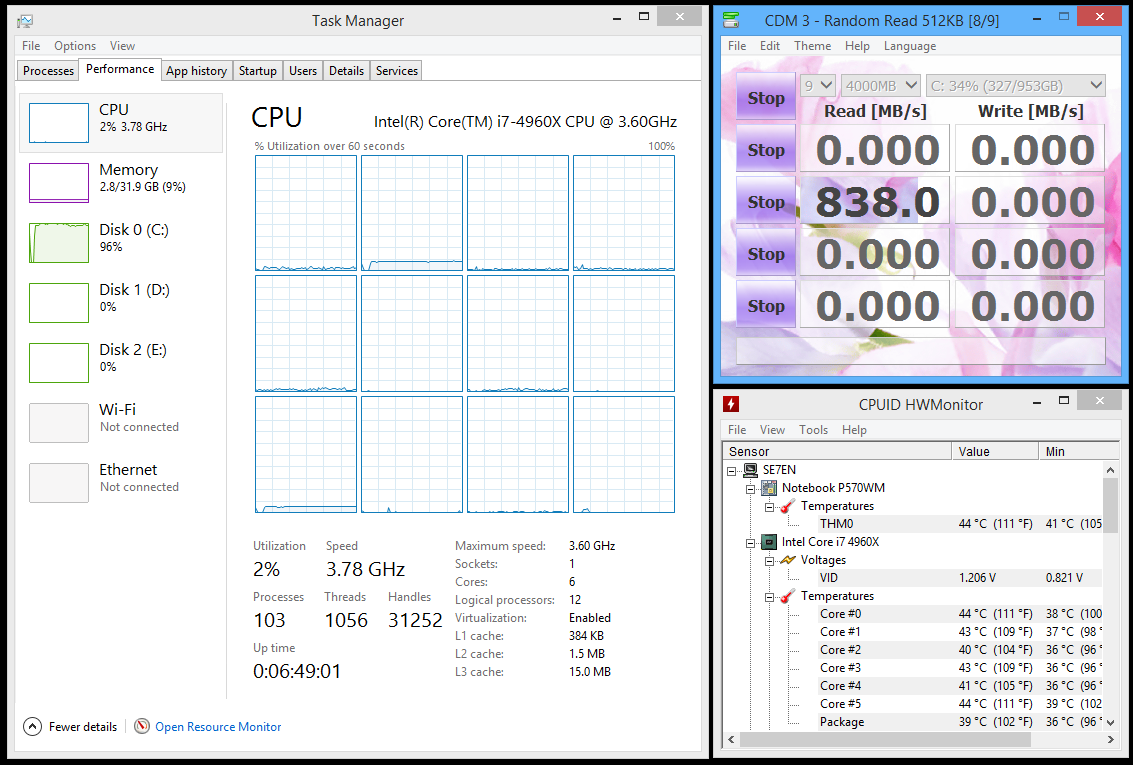Viewport: 1133px width, 765px height.
Task: Select the Disk 0 (C:) graph thumbnail
Action: pos(59,243)
